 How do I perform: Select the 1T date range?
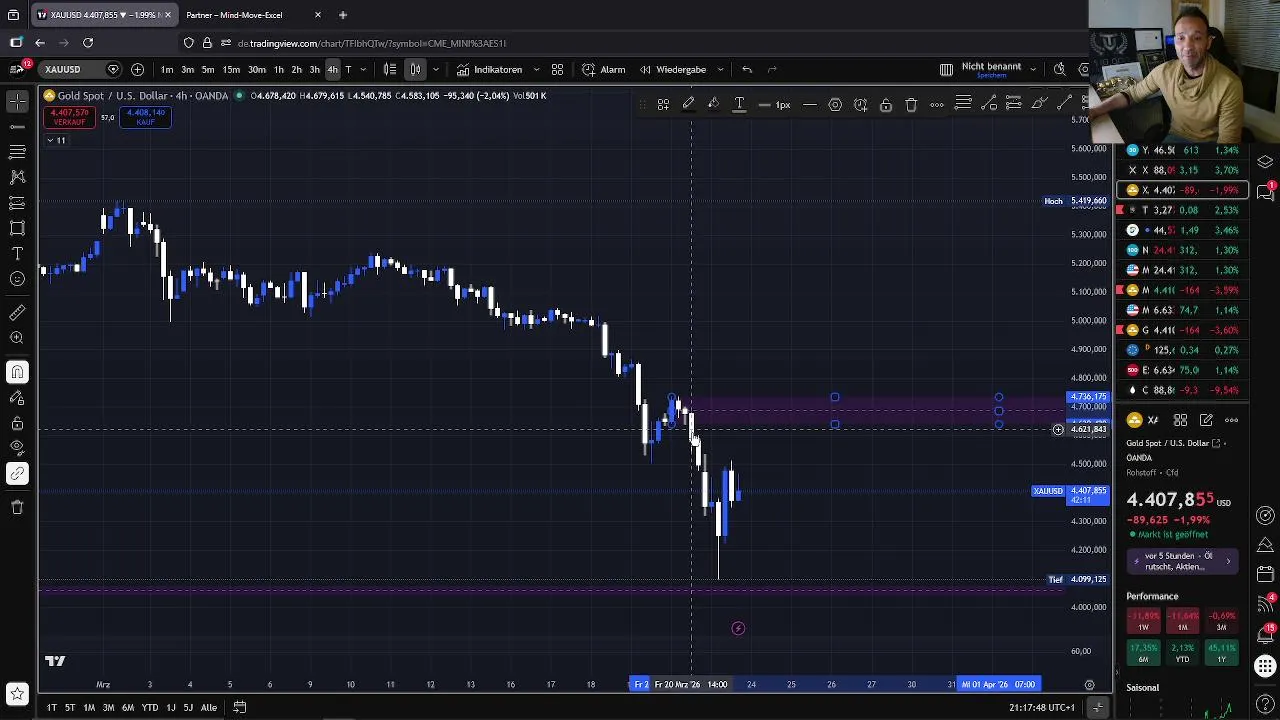coord(51,707)
